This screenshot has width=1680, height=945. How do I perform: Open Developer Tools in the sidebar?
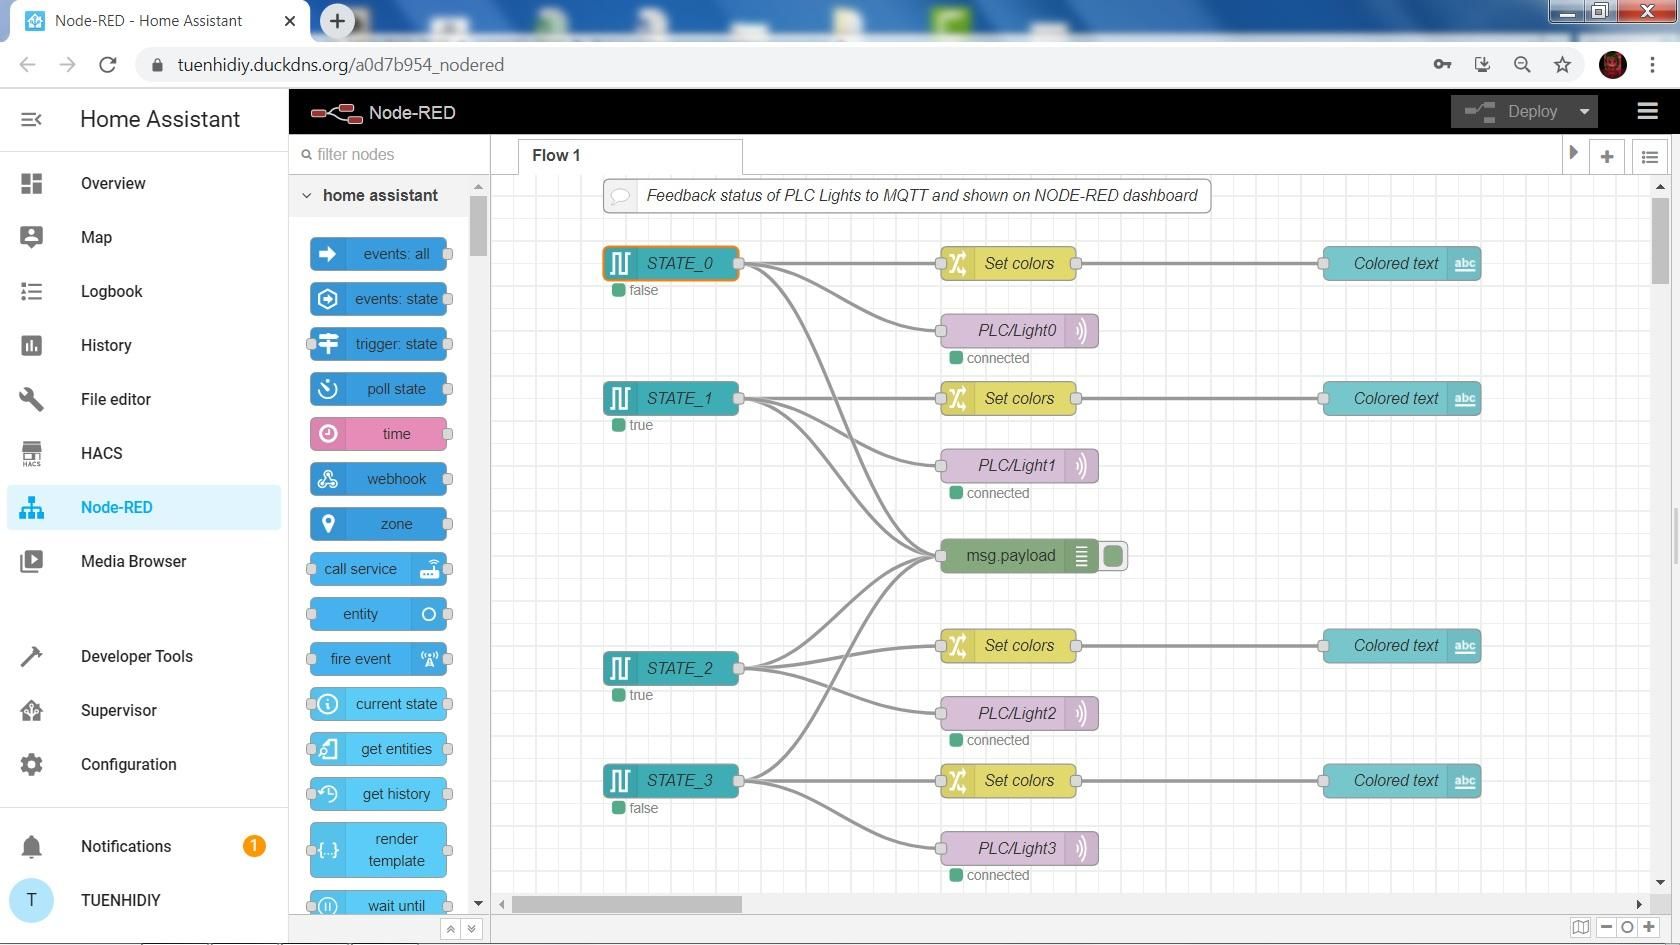pyautogui.click(x=137, y=656)
